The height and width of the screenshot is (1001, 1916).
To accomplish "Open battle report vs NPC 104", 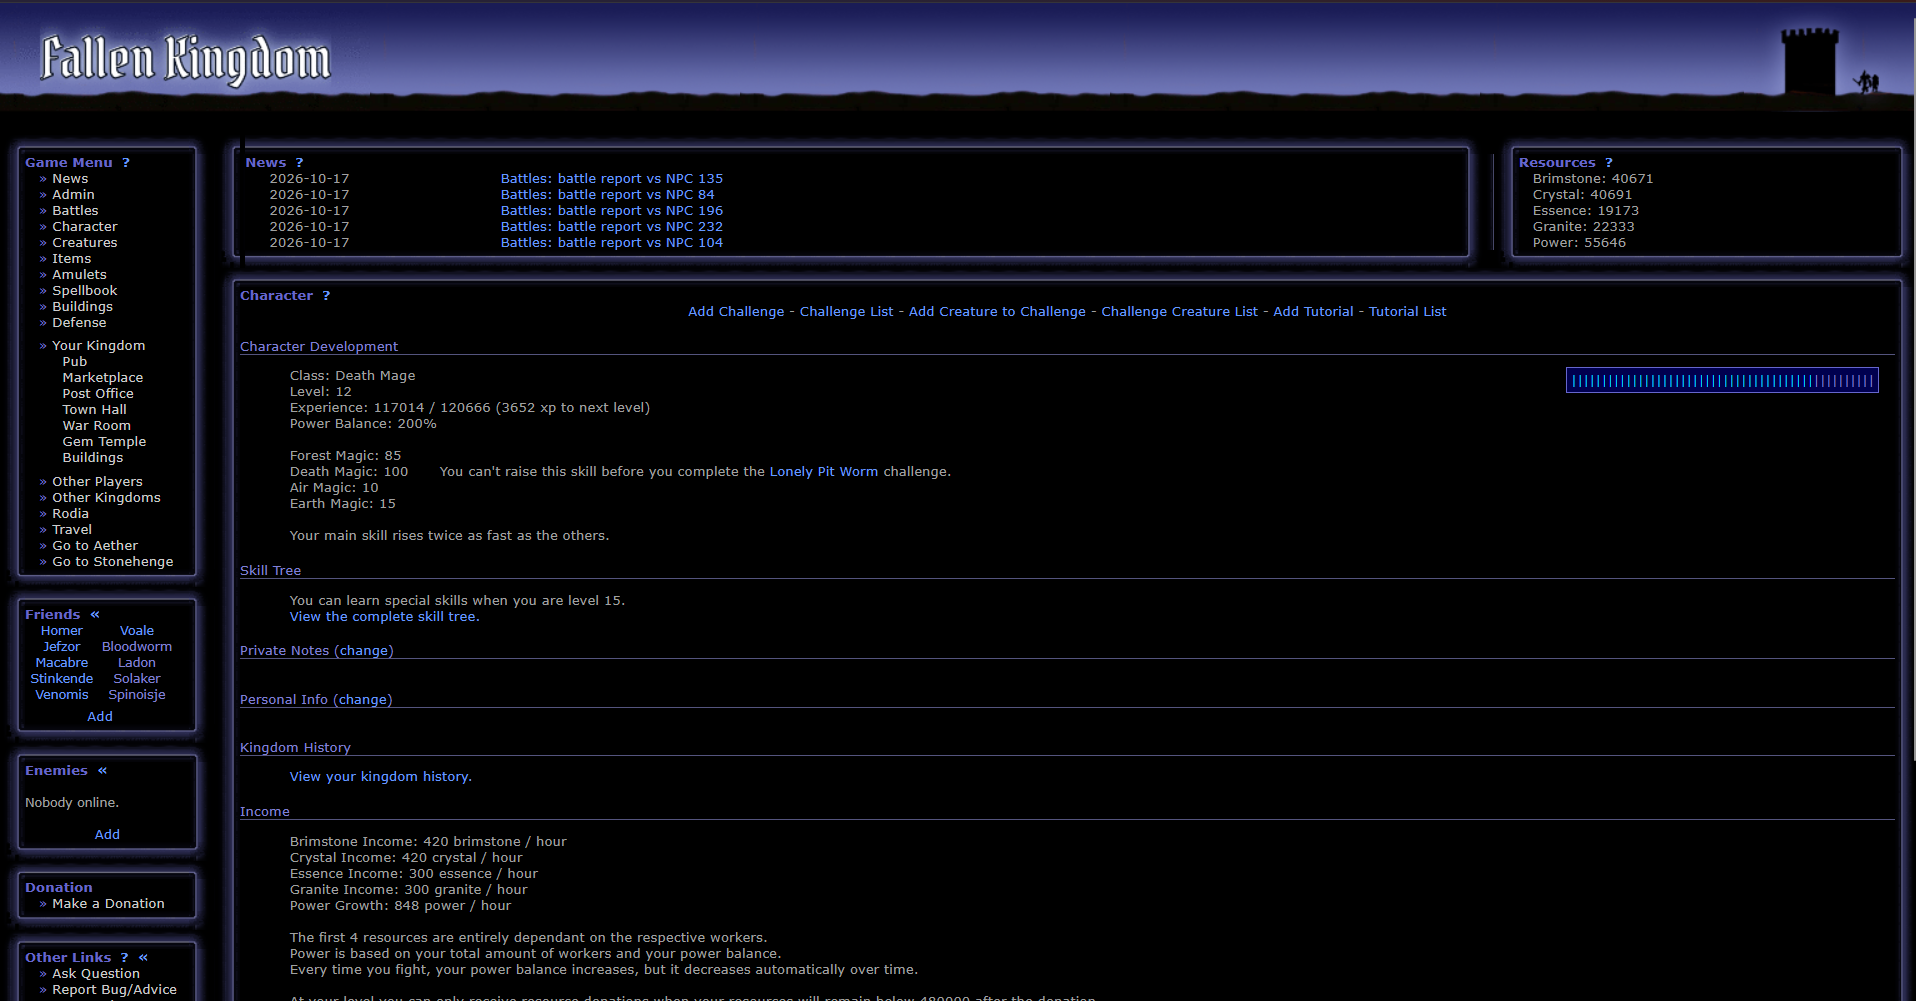I will [x=612, y=243].
